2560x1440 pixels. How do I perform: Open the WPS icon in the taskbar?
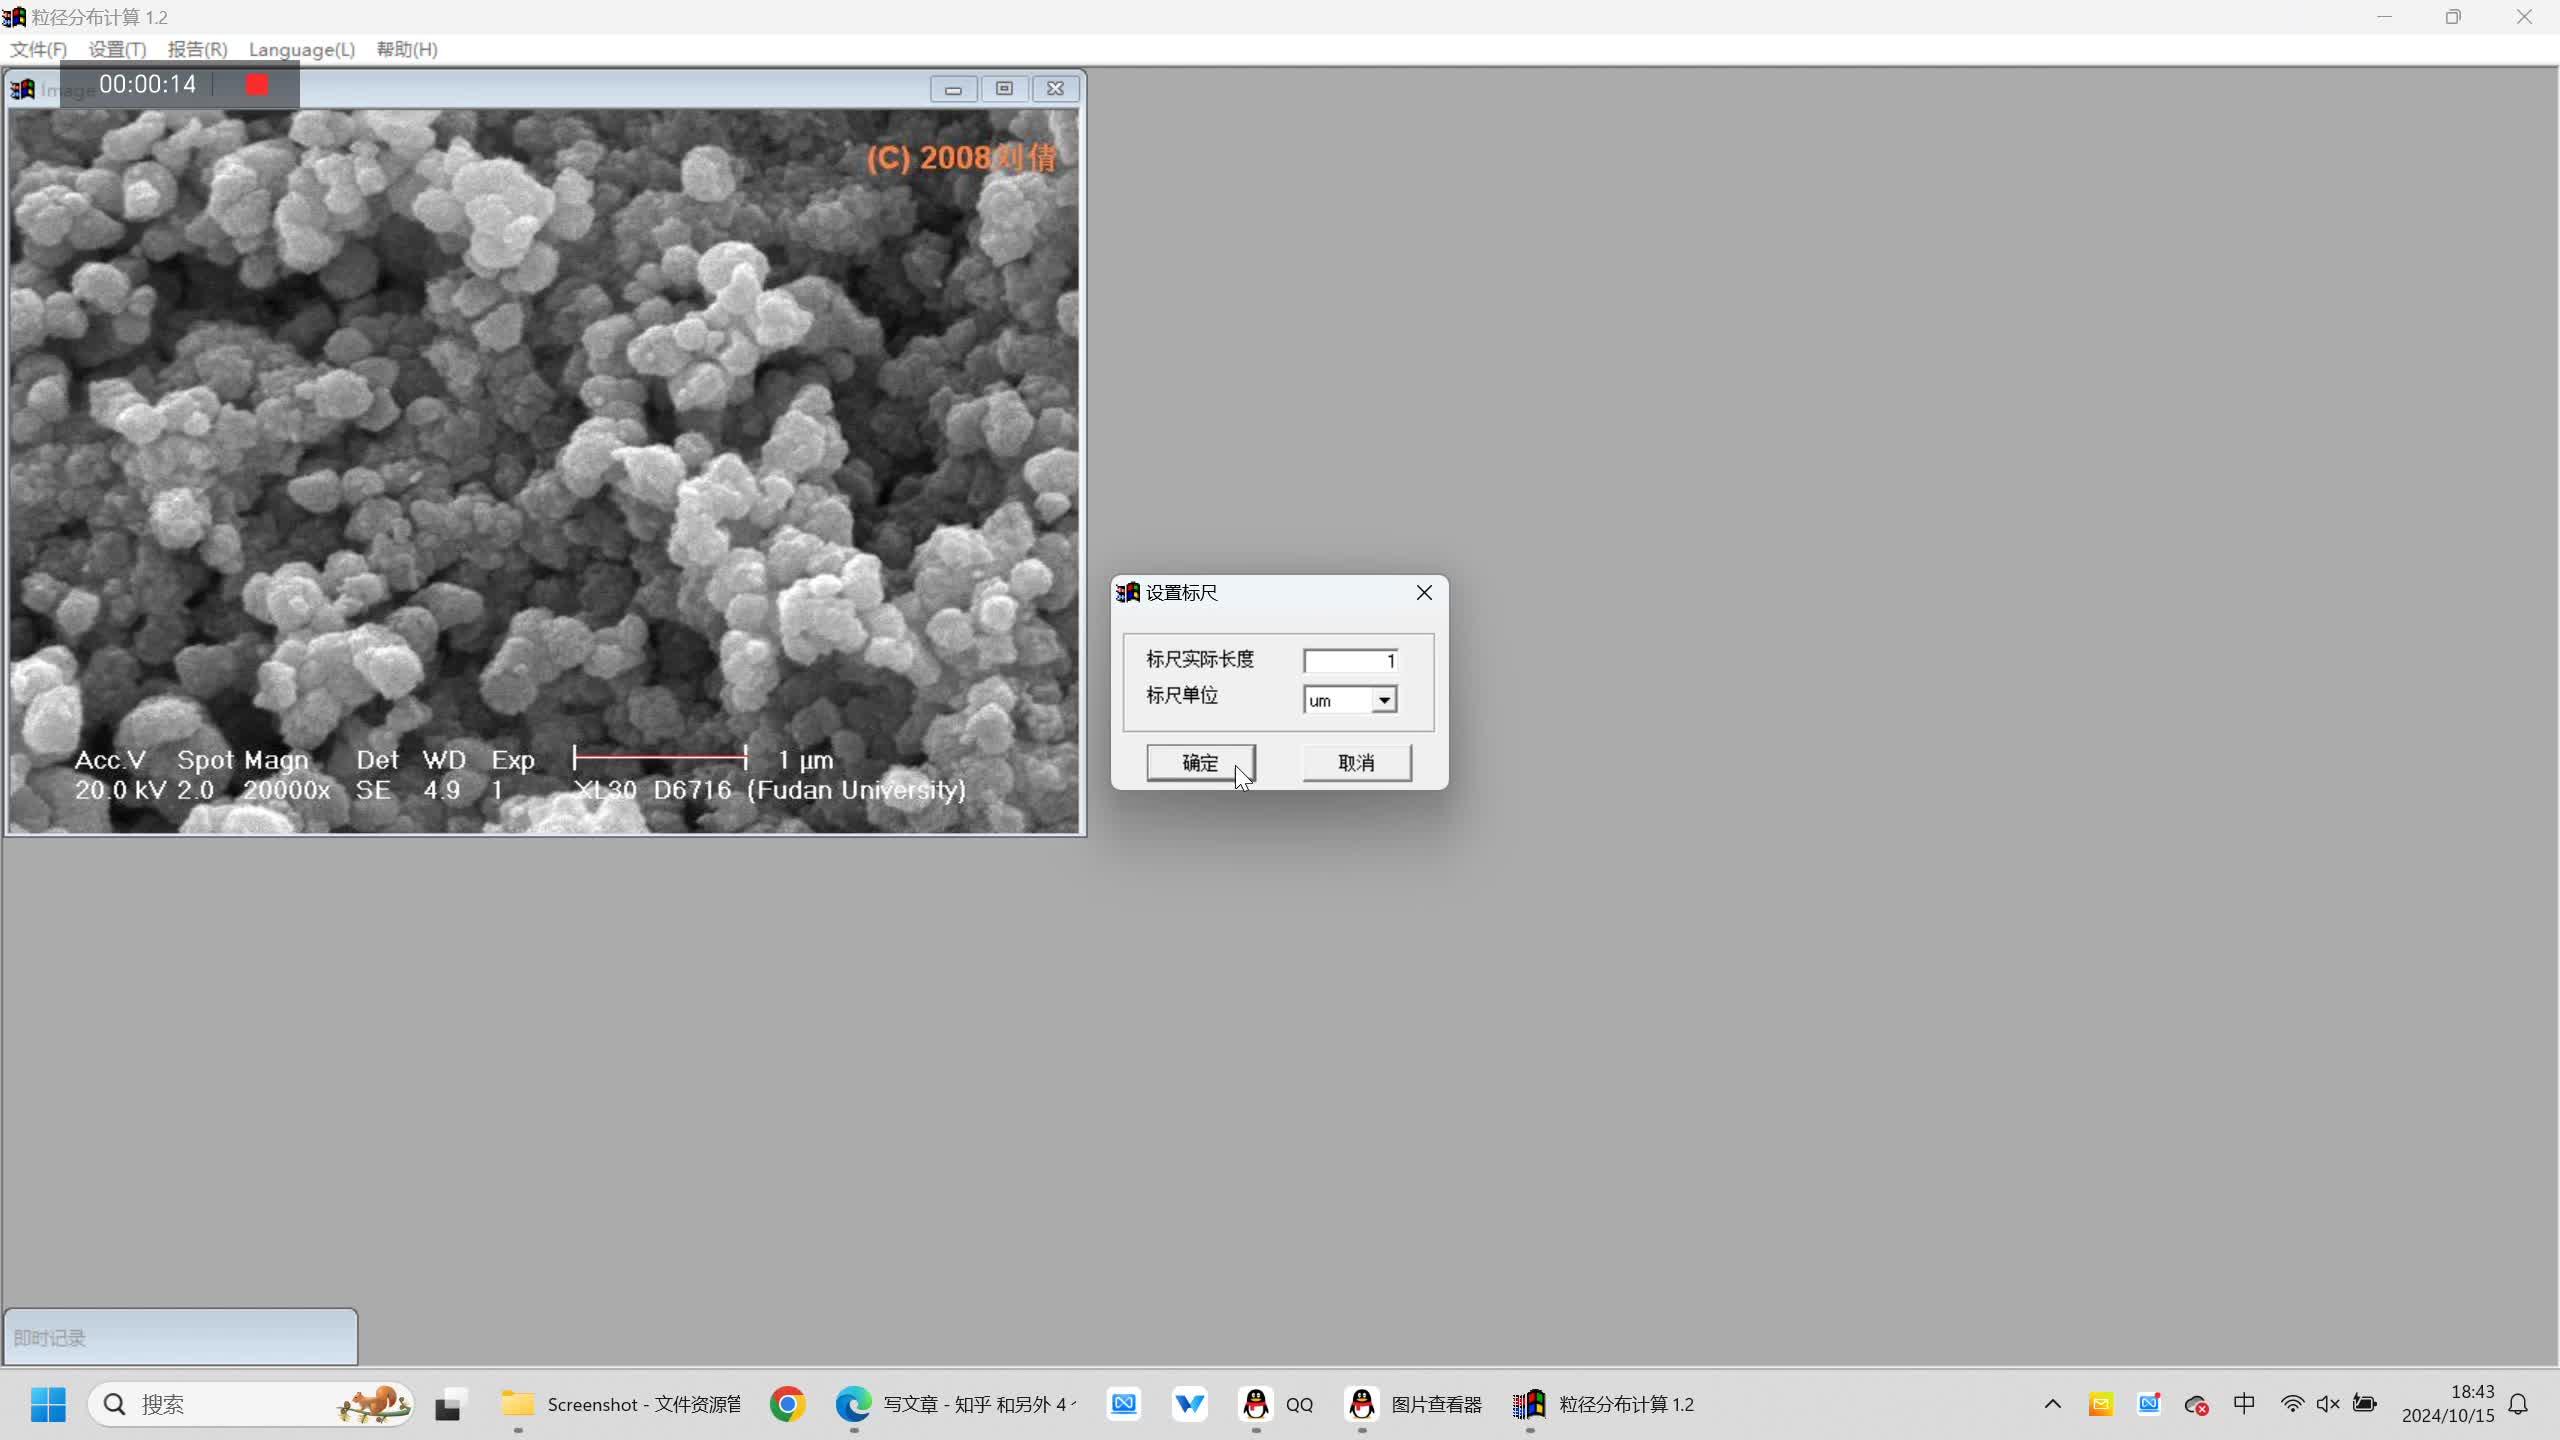coord(1189,1404)
